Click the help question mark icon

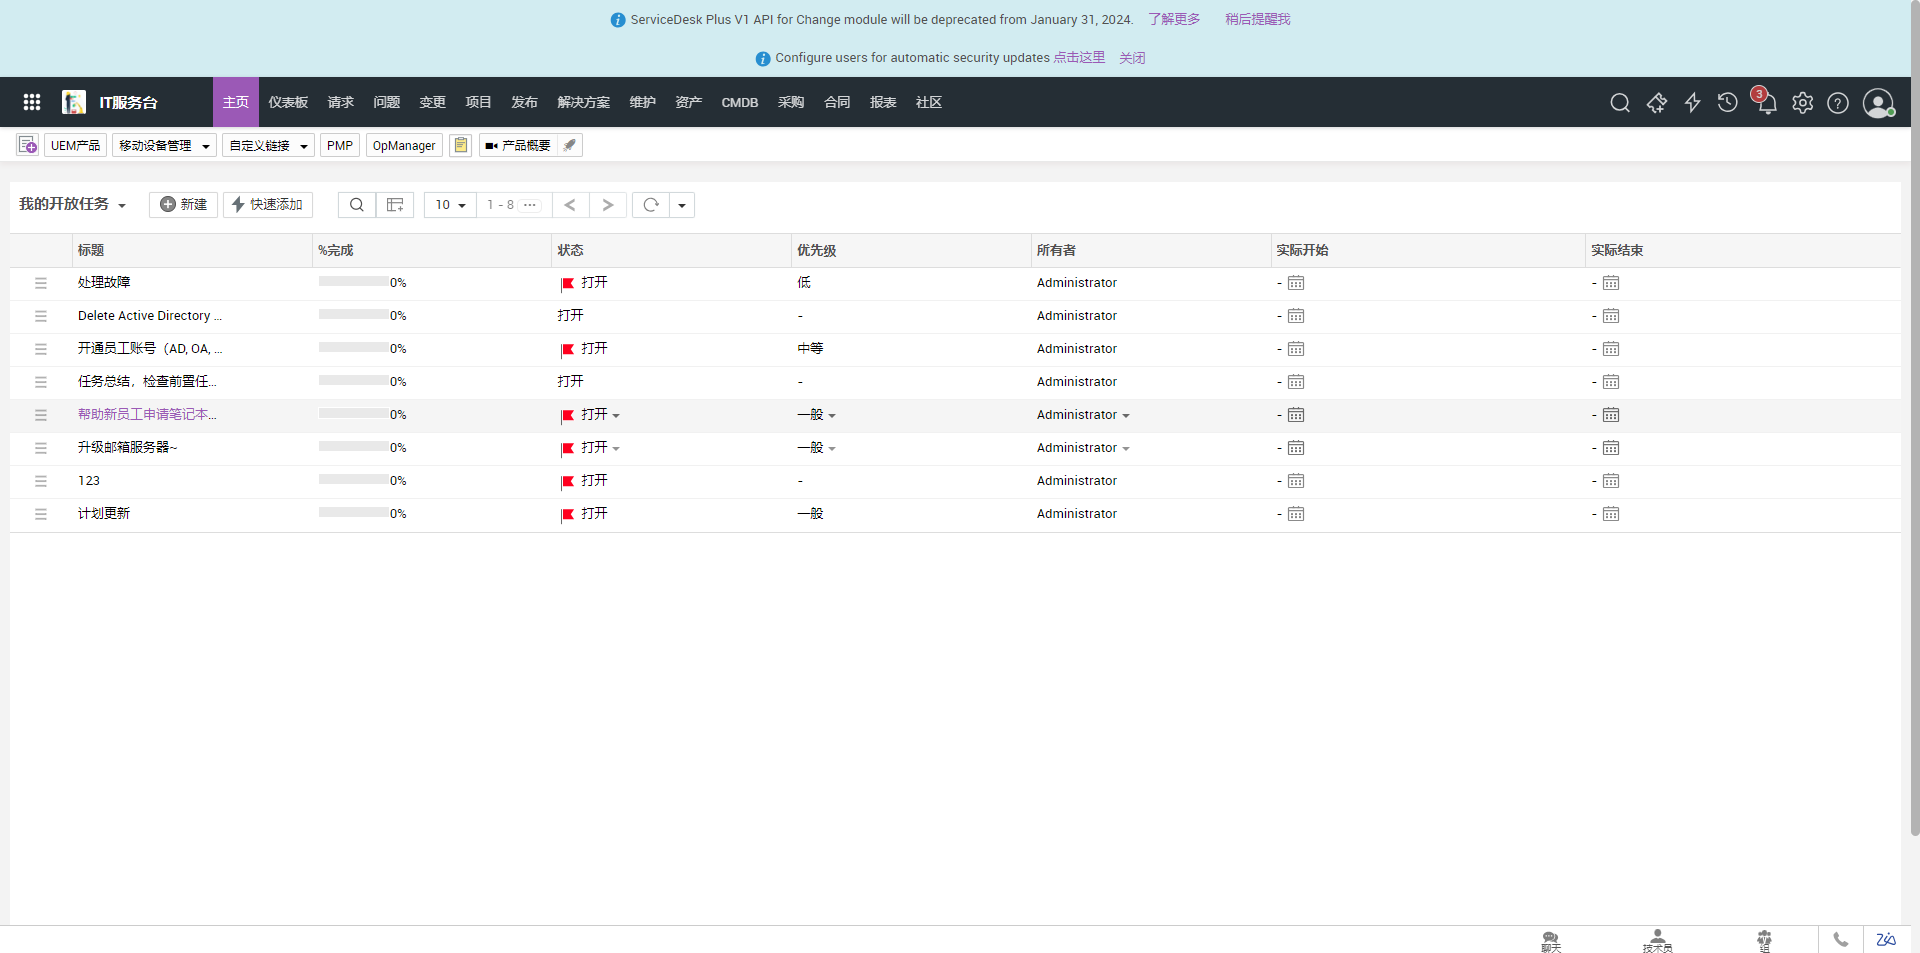(1837, 103)
